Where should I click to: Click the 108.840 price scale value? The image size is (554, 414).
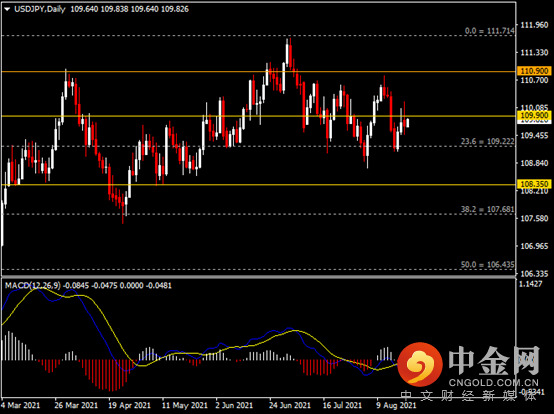pyautogui.click(x=534, y=163)
